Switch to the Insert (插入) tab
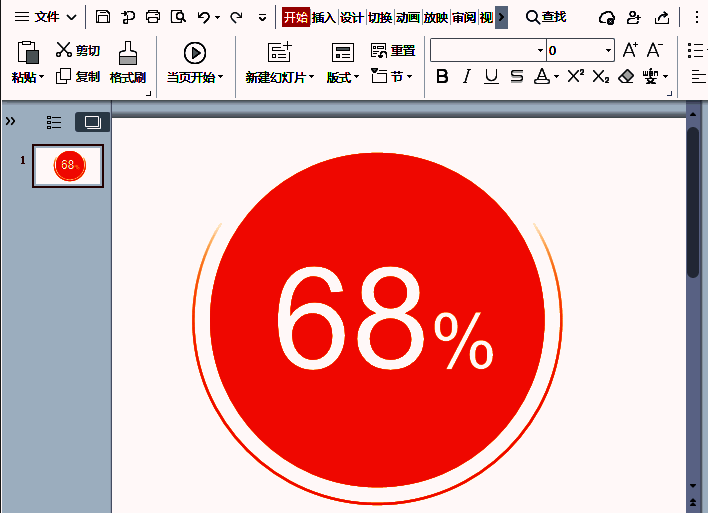 [323, 17]
